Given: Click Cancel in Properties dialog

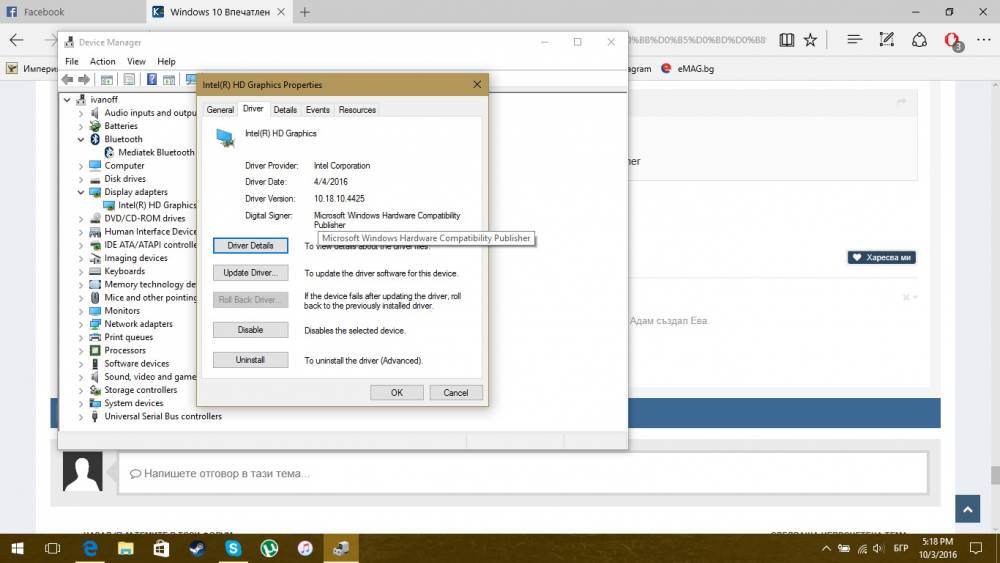Looking at the screenshot, I should 456,393.
